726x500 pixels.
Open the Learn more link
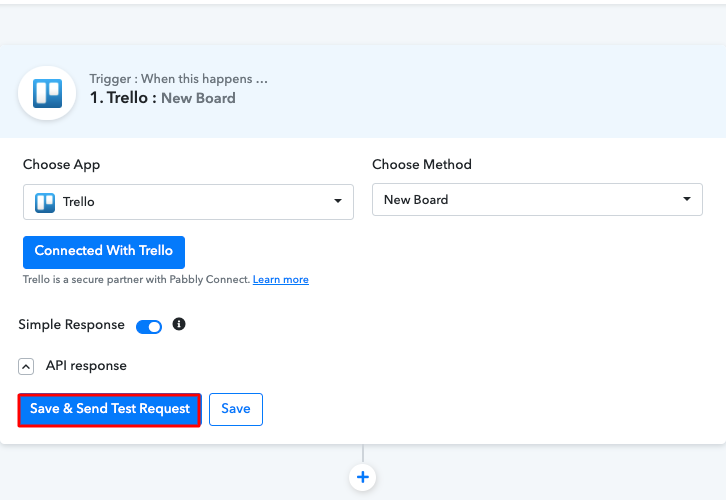281,280
